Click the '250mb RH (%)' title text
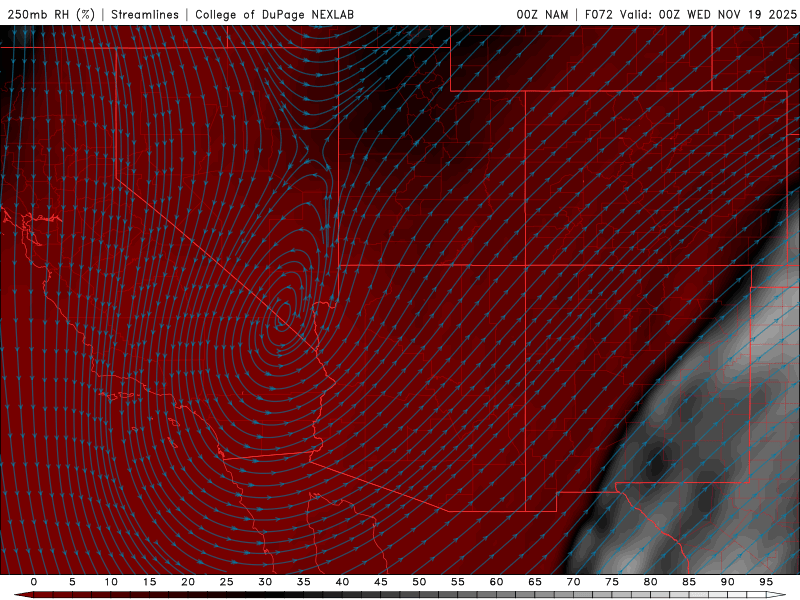 (x=52, y=14)
